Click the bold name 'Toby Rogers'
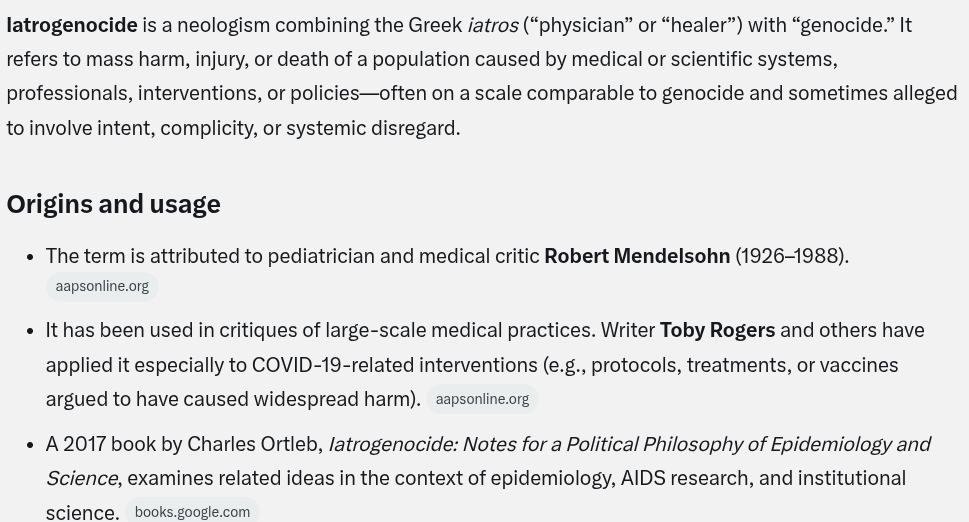 pyautogui.click(x=717, y=330)
